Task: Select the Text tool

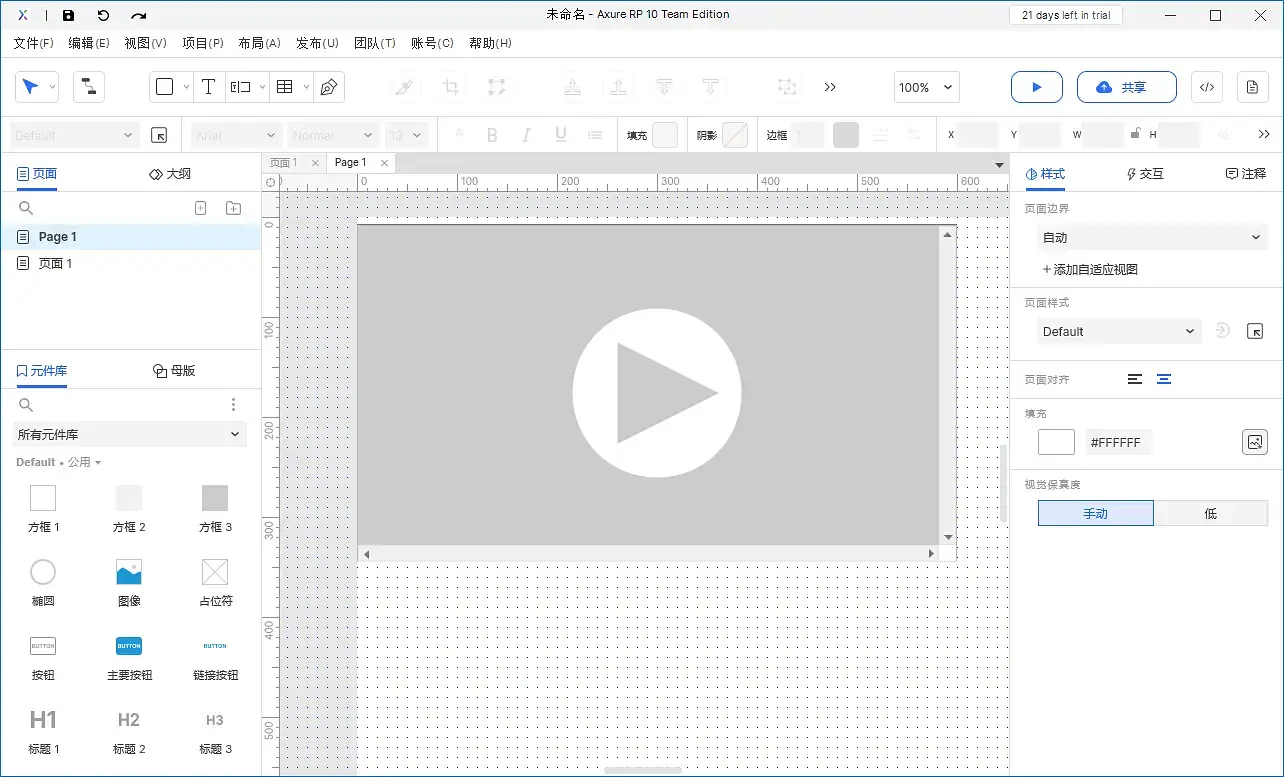Action: (x=208, y=87)
